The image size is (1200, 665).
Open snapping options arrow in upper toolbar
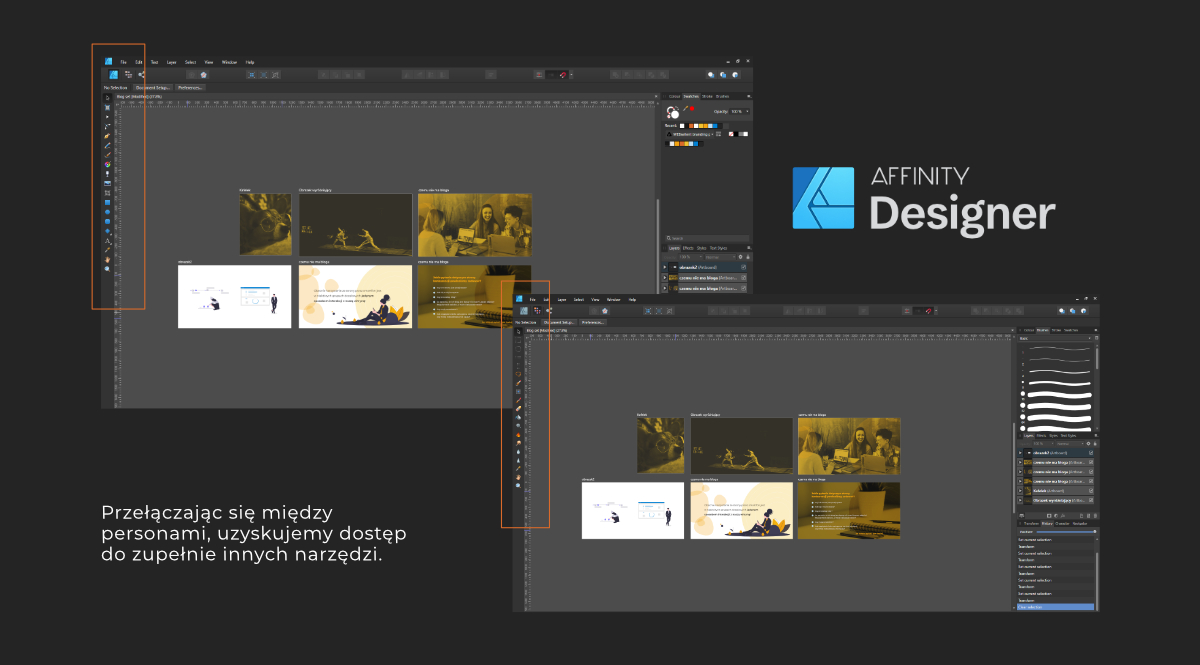pyautogui.click(x=571, y=74)
